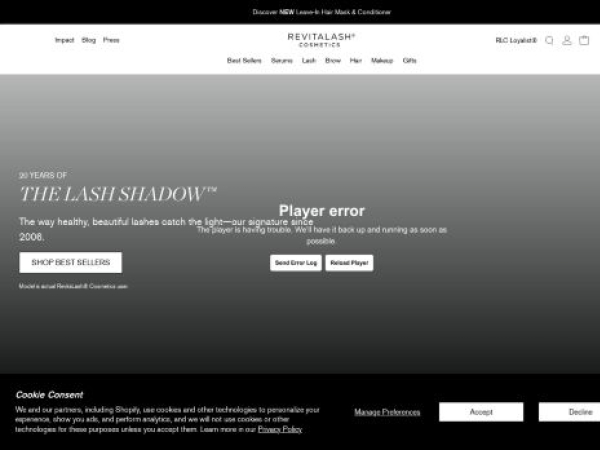Click Reload Player button
Viewport: 600px width, 450px height.
pyautogui.click(x=349, y=263)
